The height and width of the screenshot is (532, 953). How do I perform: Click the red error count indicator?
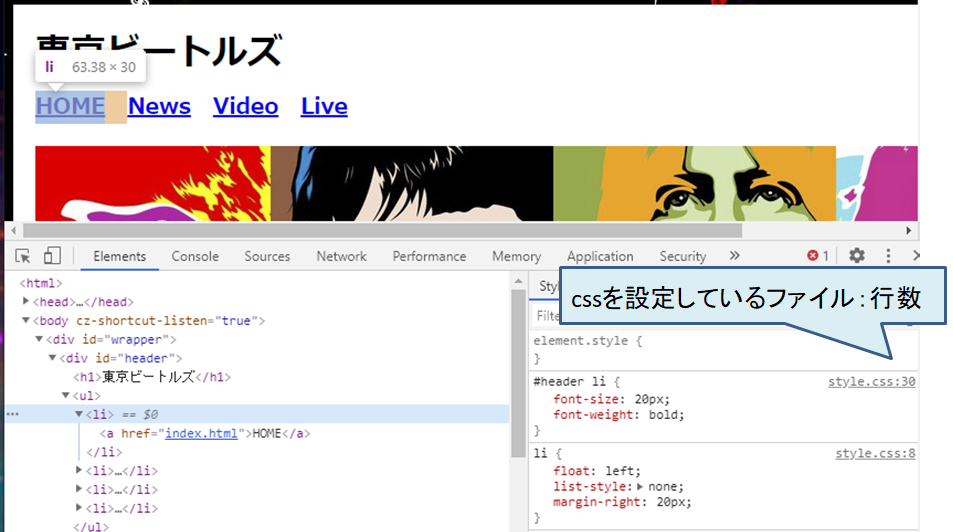(x=817, y=256)
